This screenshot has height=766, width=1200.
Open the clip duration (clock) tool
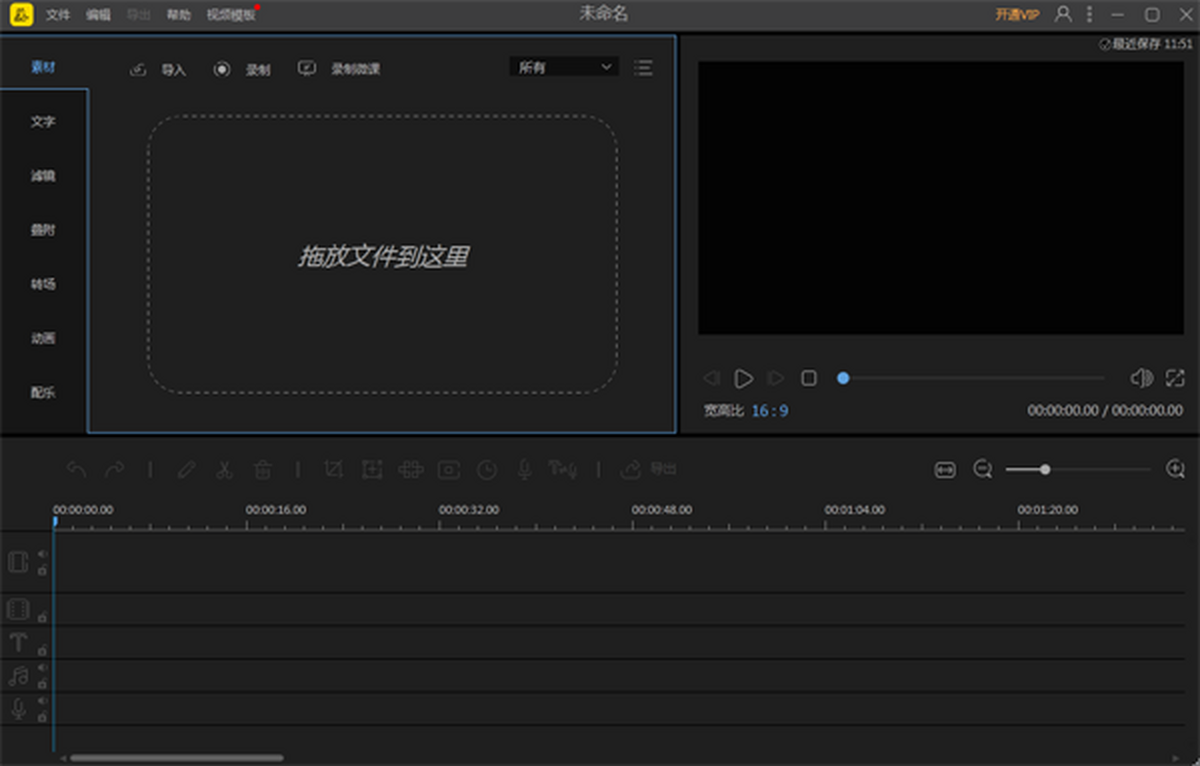point(487,469)
